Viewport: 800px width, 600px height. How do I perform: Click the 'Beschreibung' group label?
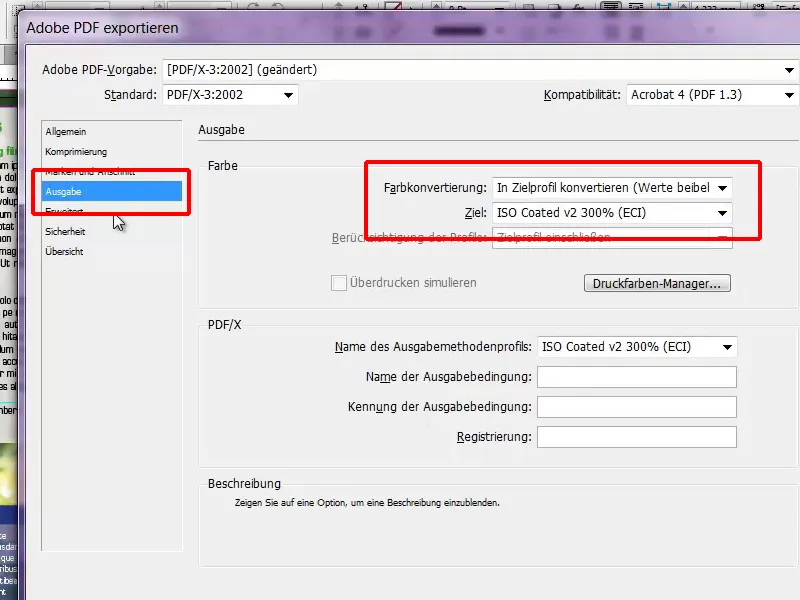[244, 484]
